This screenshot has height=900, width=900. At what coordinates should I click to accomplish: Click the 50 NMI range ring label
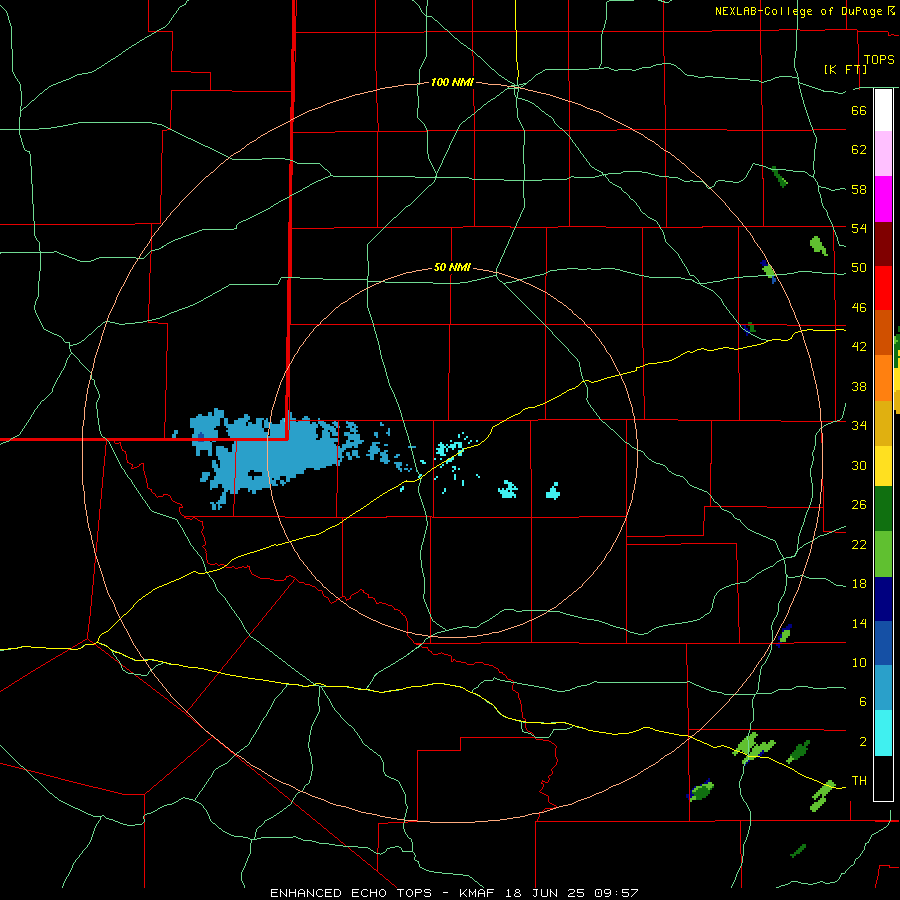[x=452, y=267]
